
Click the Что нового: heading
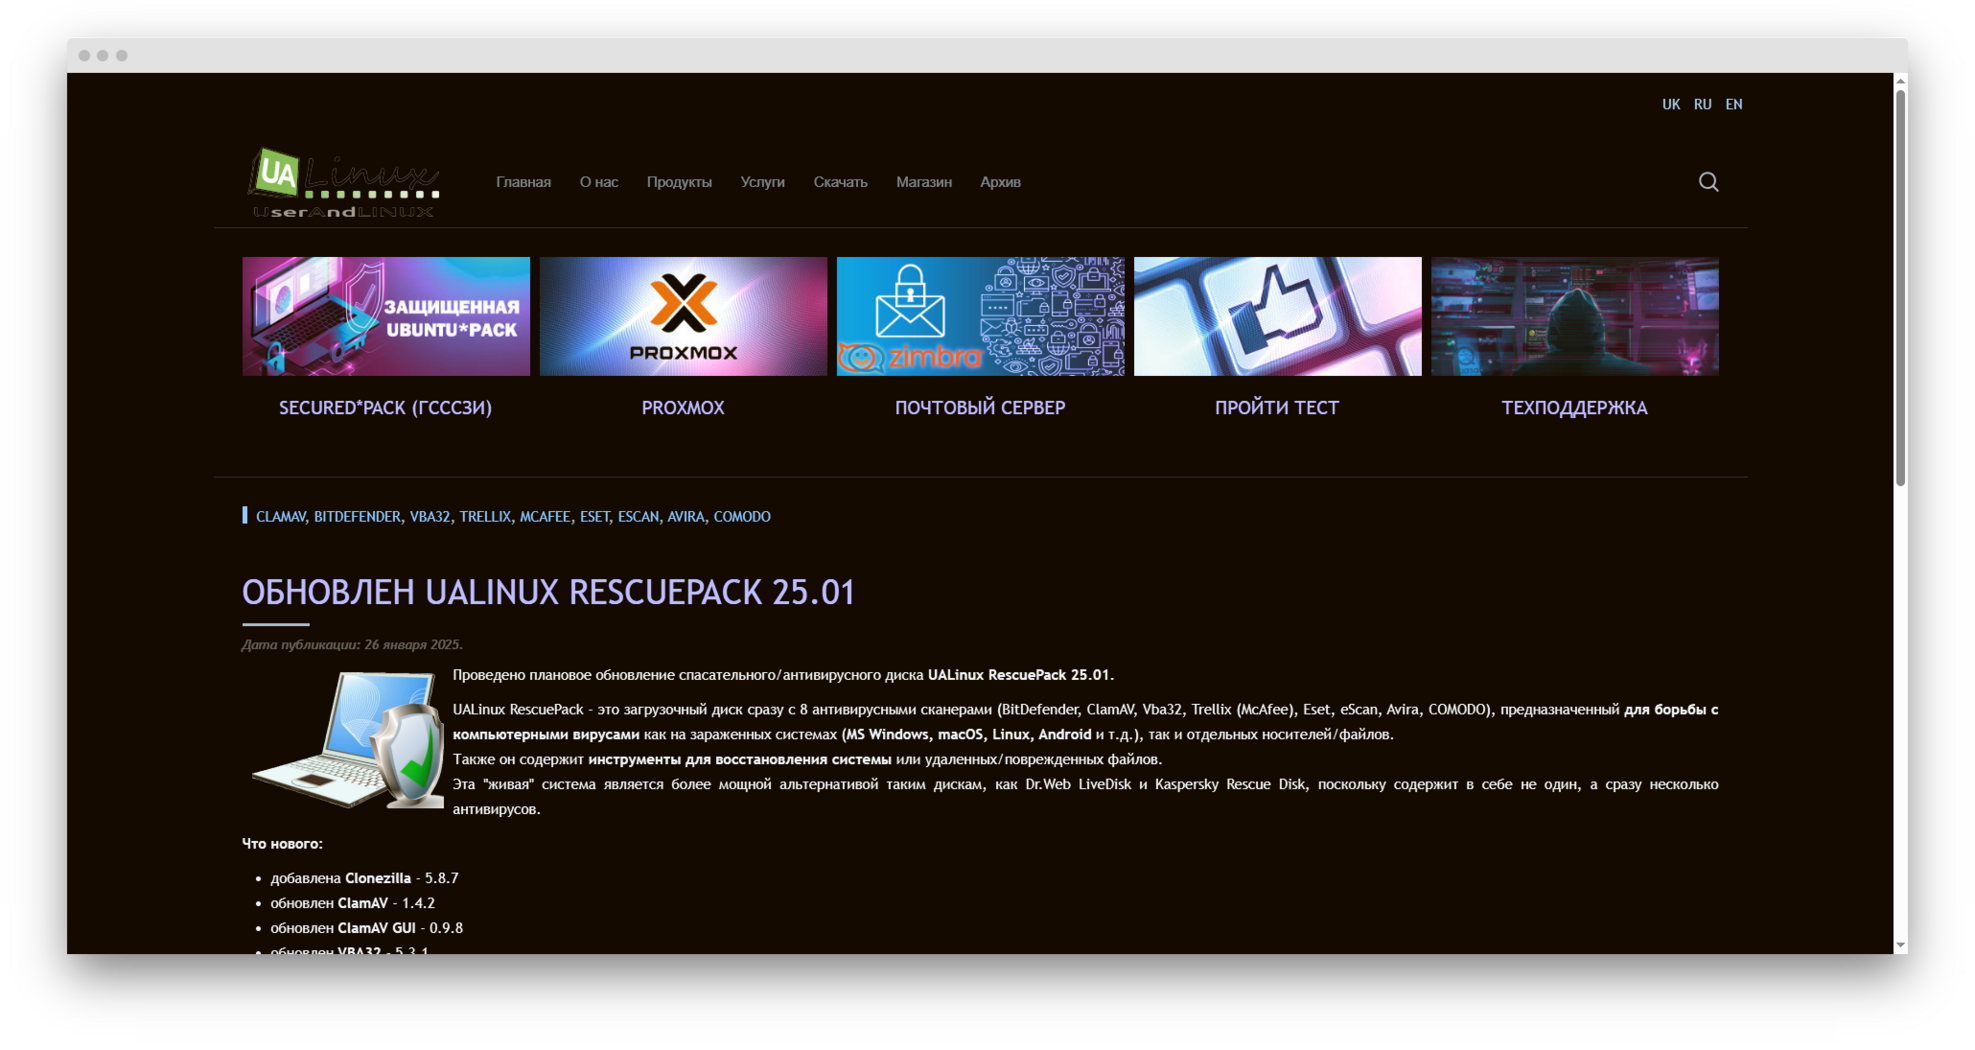click(x=282, y=844)
